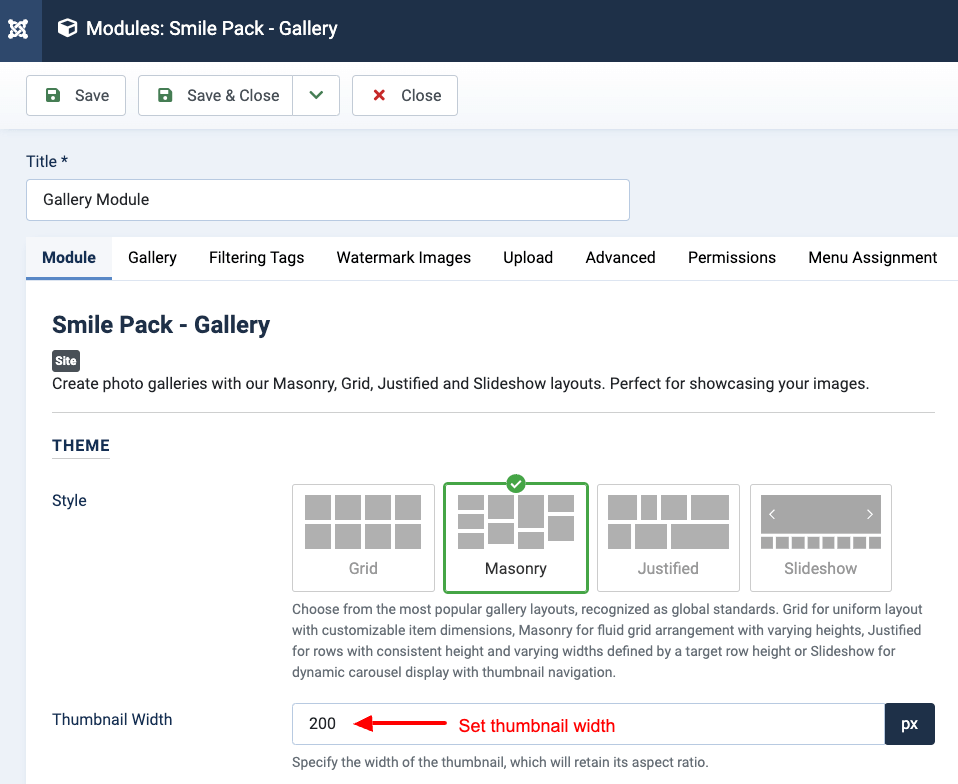The width and height of the screenshot is (958, 784).
Task: Close the module editor with Close
Action: [x=404, y=95]
